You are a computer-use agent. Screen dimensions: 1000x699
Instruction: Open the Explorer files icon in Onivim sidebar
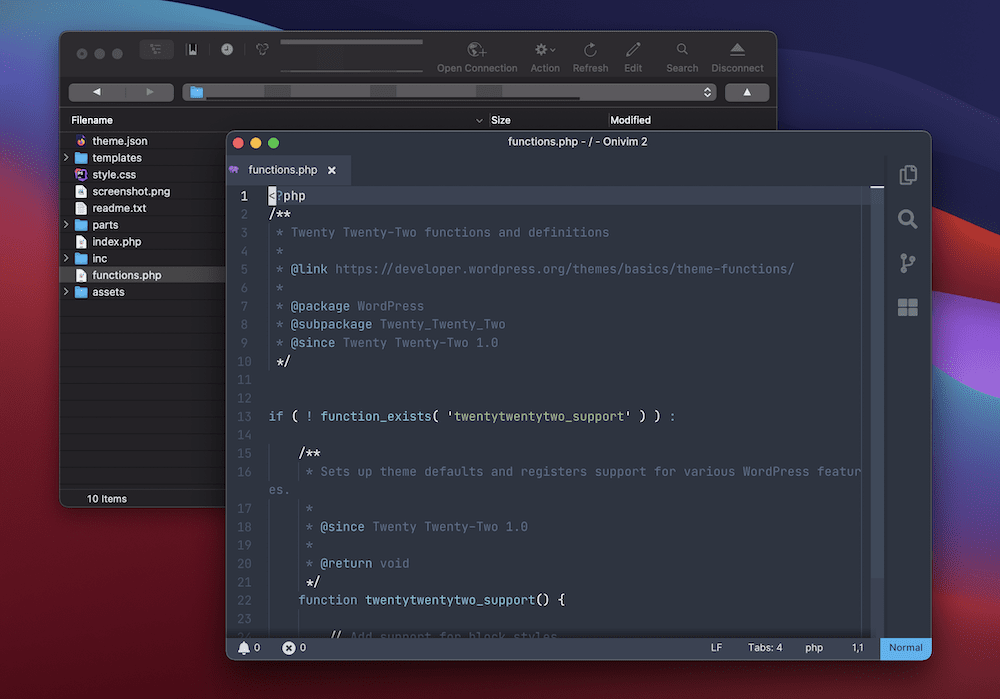pyautogui.click(x=908, y=175)
